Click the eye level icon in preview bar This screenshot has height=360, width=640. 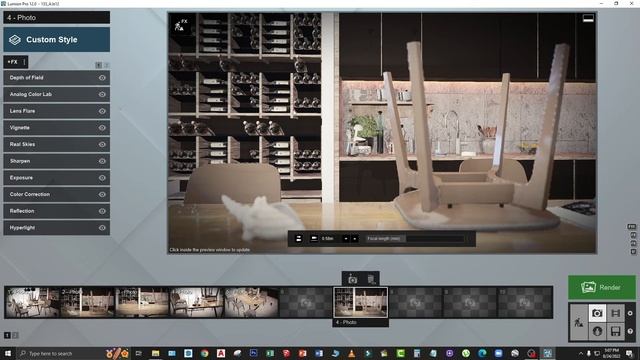click(x=299, y=238)
